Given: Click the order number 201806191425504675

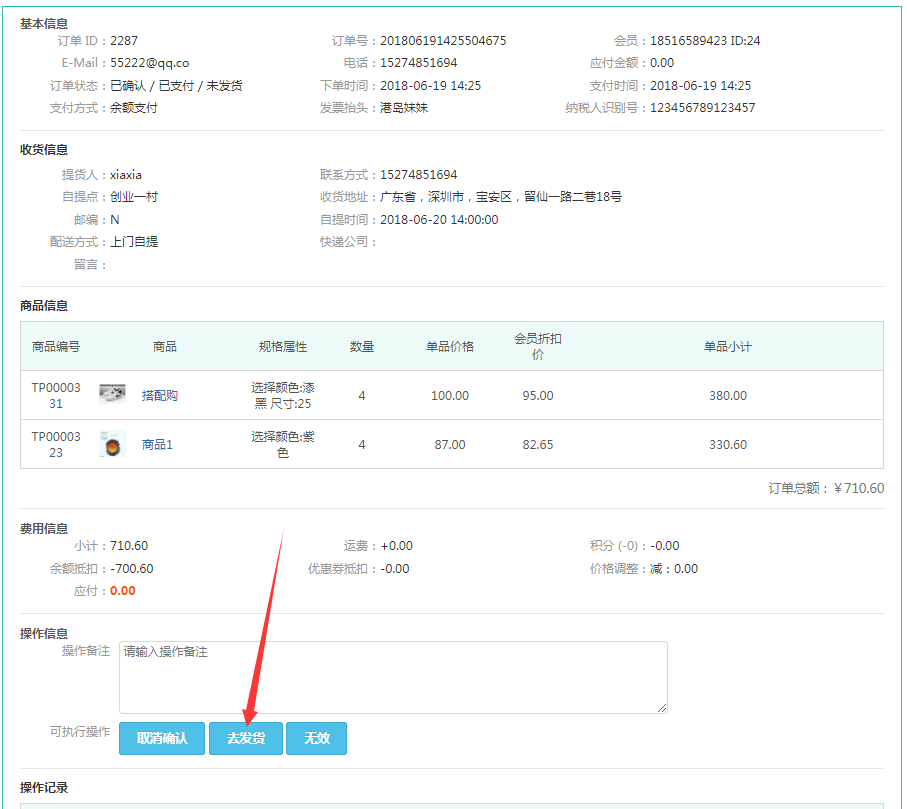Looking at the screenshot, I should pos(443,41).
